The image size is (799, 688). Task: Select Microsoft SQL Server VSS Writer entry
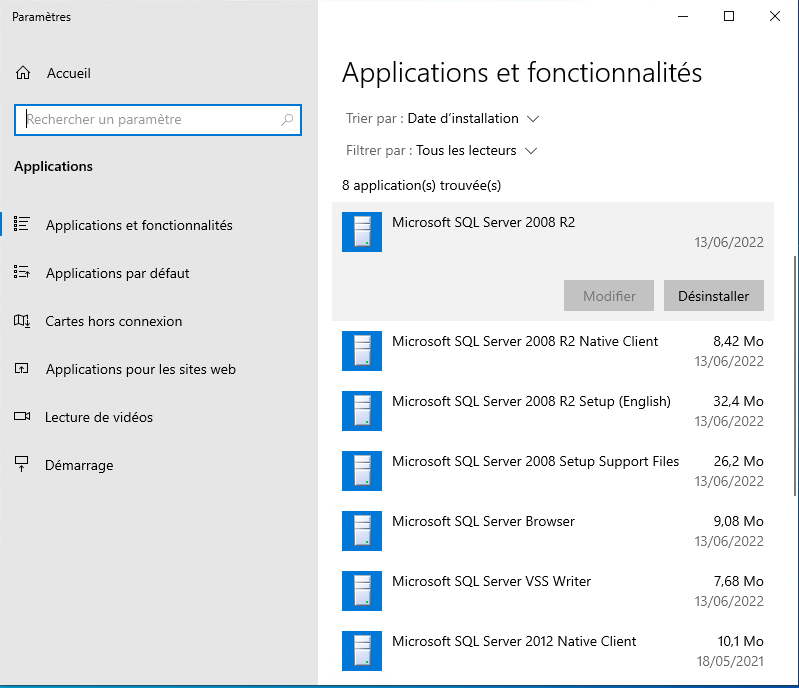[553, 591]
